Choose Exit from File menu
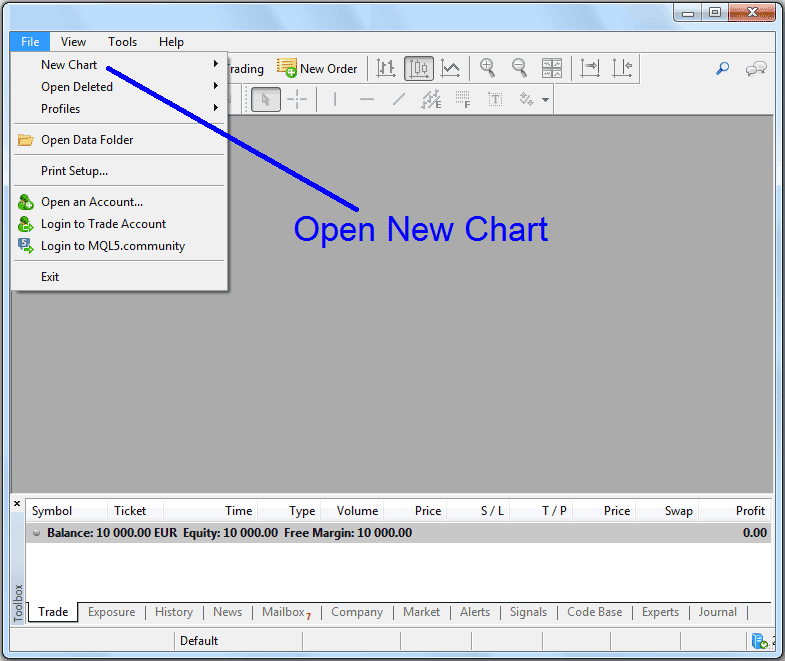Viewport: 785px width, 661px height. coord(119,277)
